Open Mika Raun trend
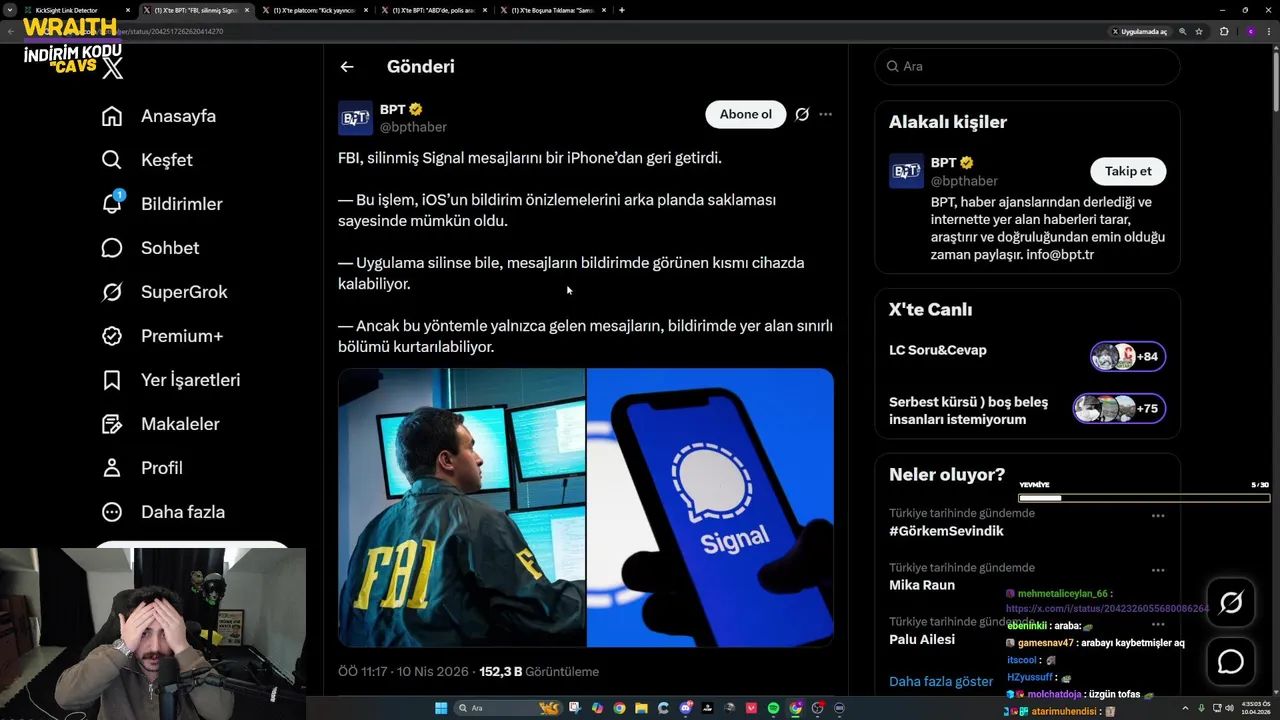 click(x=922, y=585)
